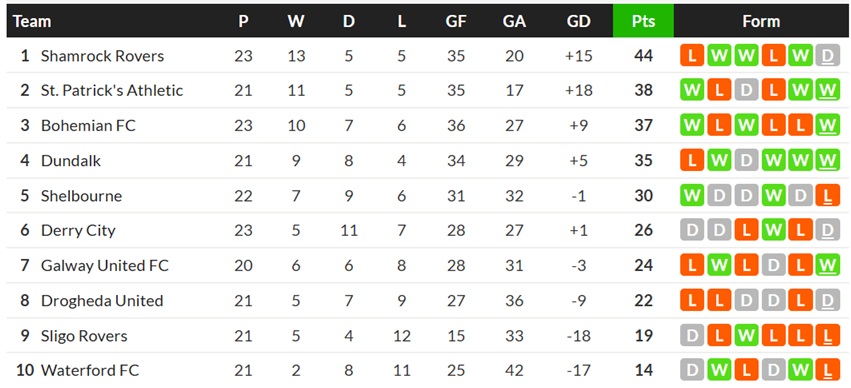Viewport: 851px width, 388px height.
Task: Open the Shamrock Rovers team link
Action: click(x=103, y=55)
